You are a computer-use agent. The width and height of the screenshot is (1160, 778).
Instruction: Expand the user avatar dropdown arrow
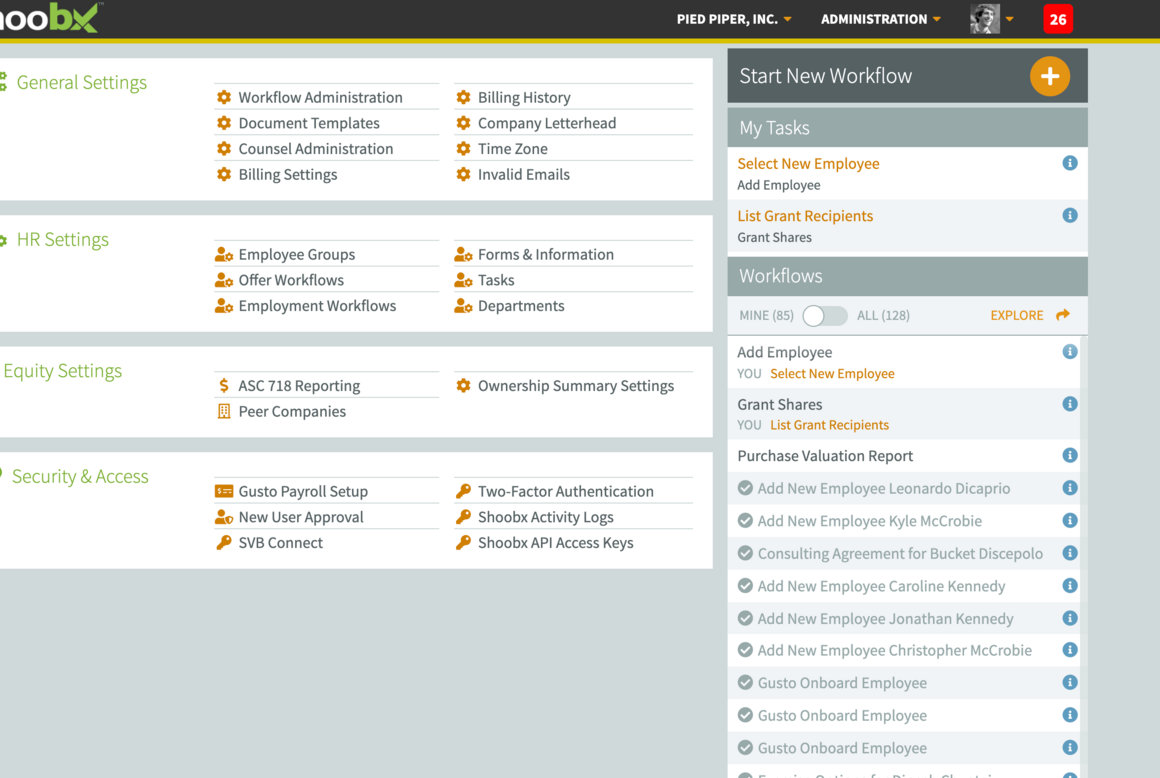pyautogui.click(x=1010, y=19)
